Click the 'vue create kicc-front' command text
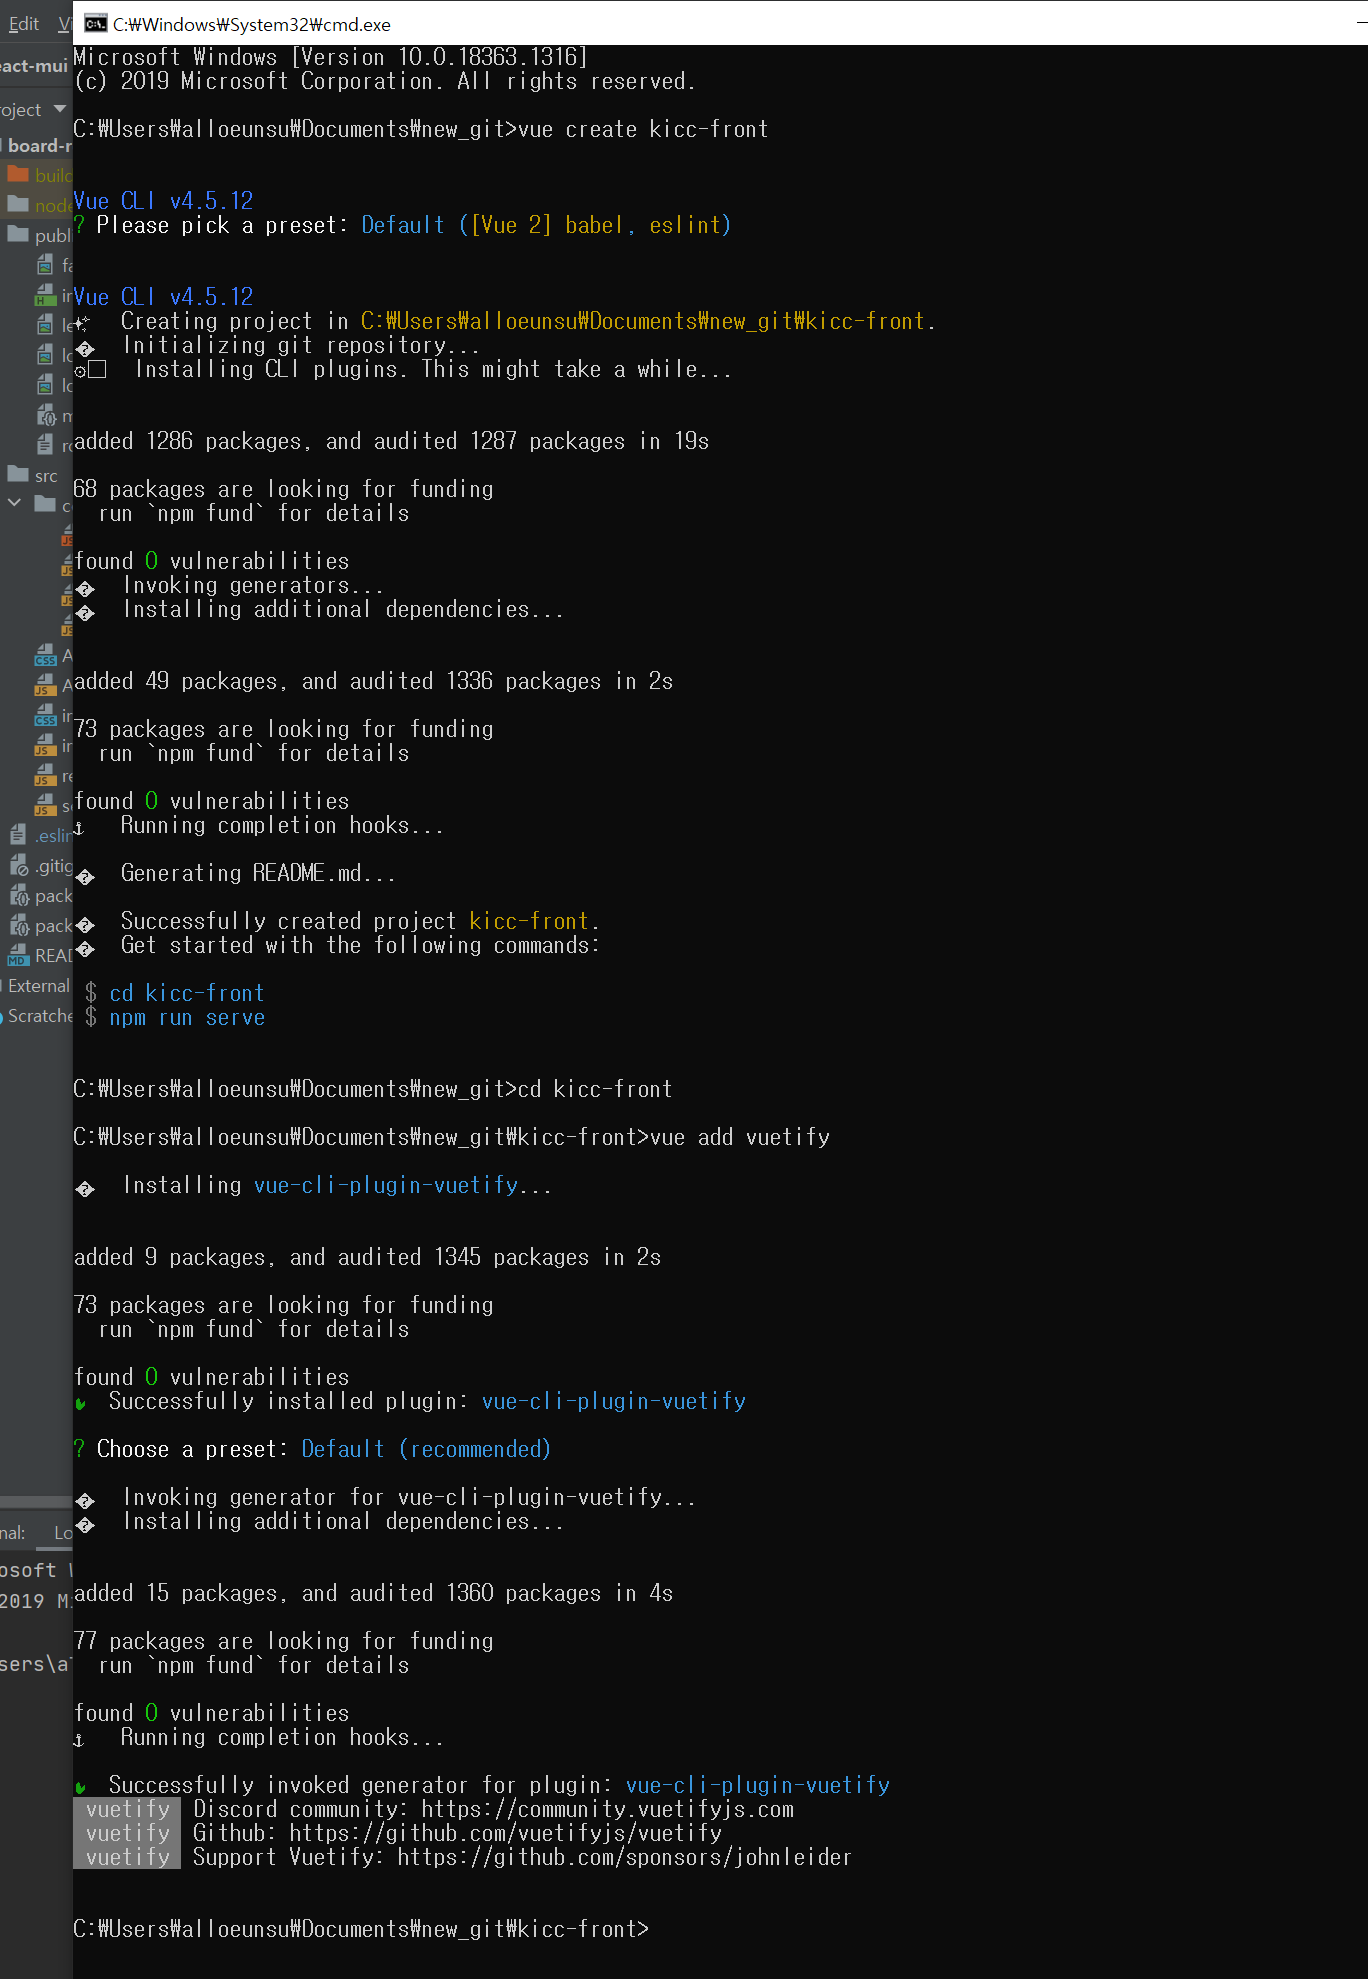 pyautogui.click(x=643, y=129)
